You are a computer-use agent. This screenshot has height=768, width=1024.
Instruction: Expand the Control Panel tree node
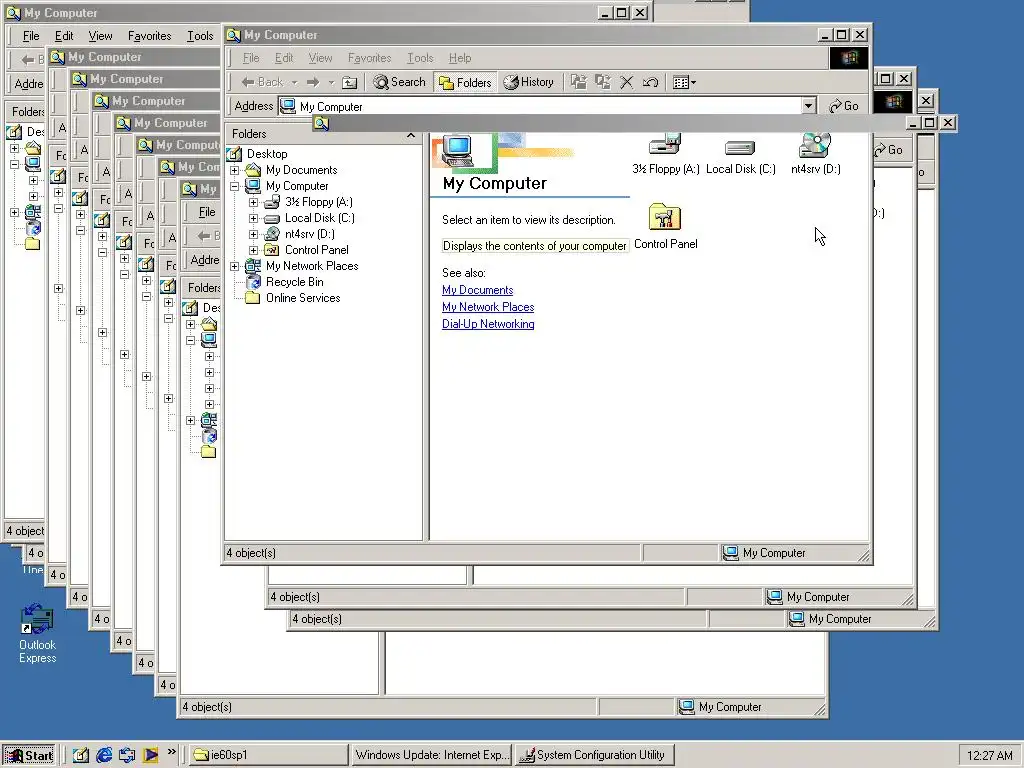(253, 250)
